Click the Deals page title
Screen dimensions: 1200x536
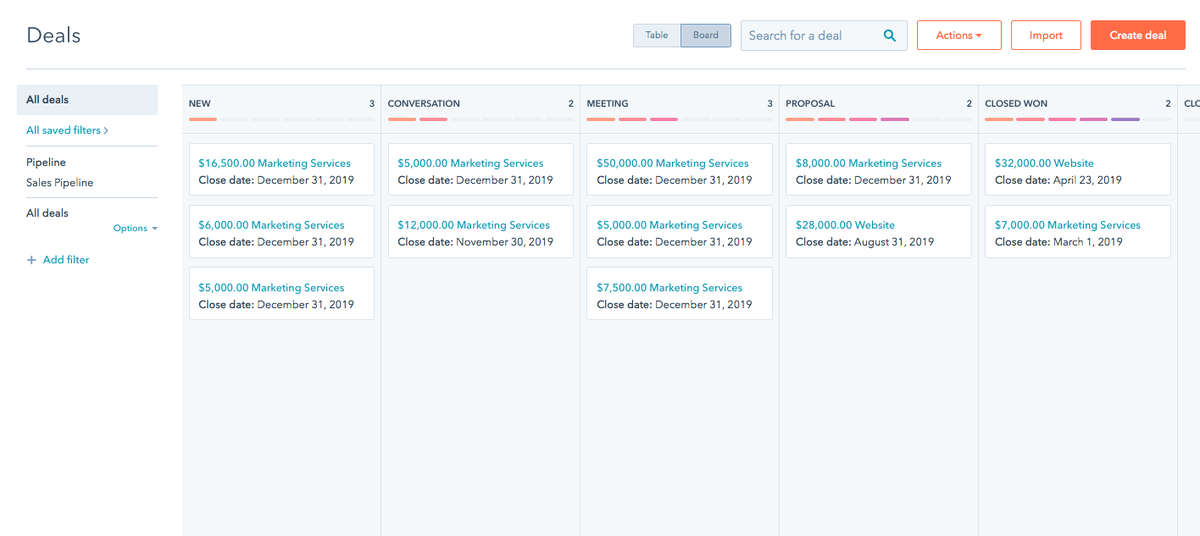tap(54, 35)
